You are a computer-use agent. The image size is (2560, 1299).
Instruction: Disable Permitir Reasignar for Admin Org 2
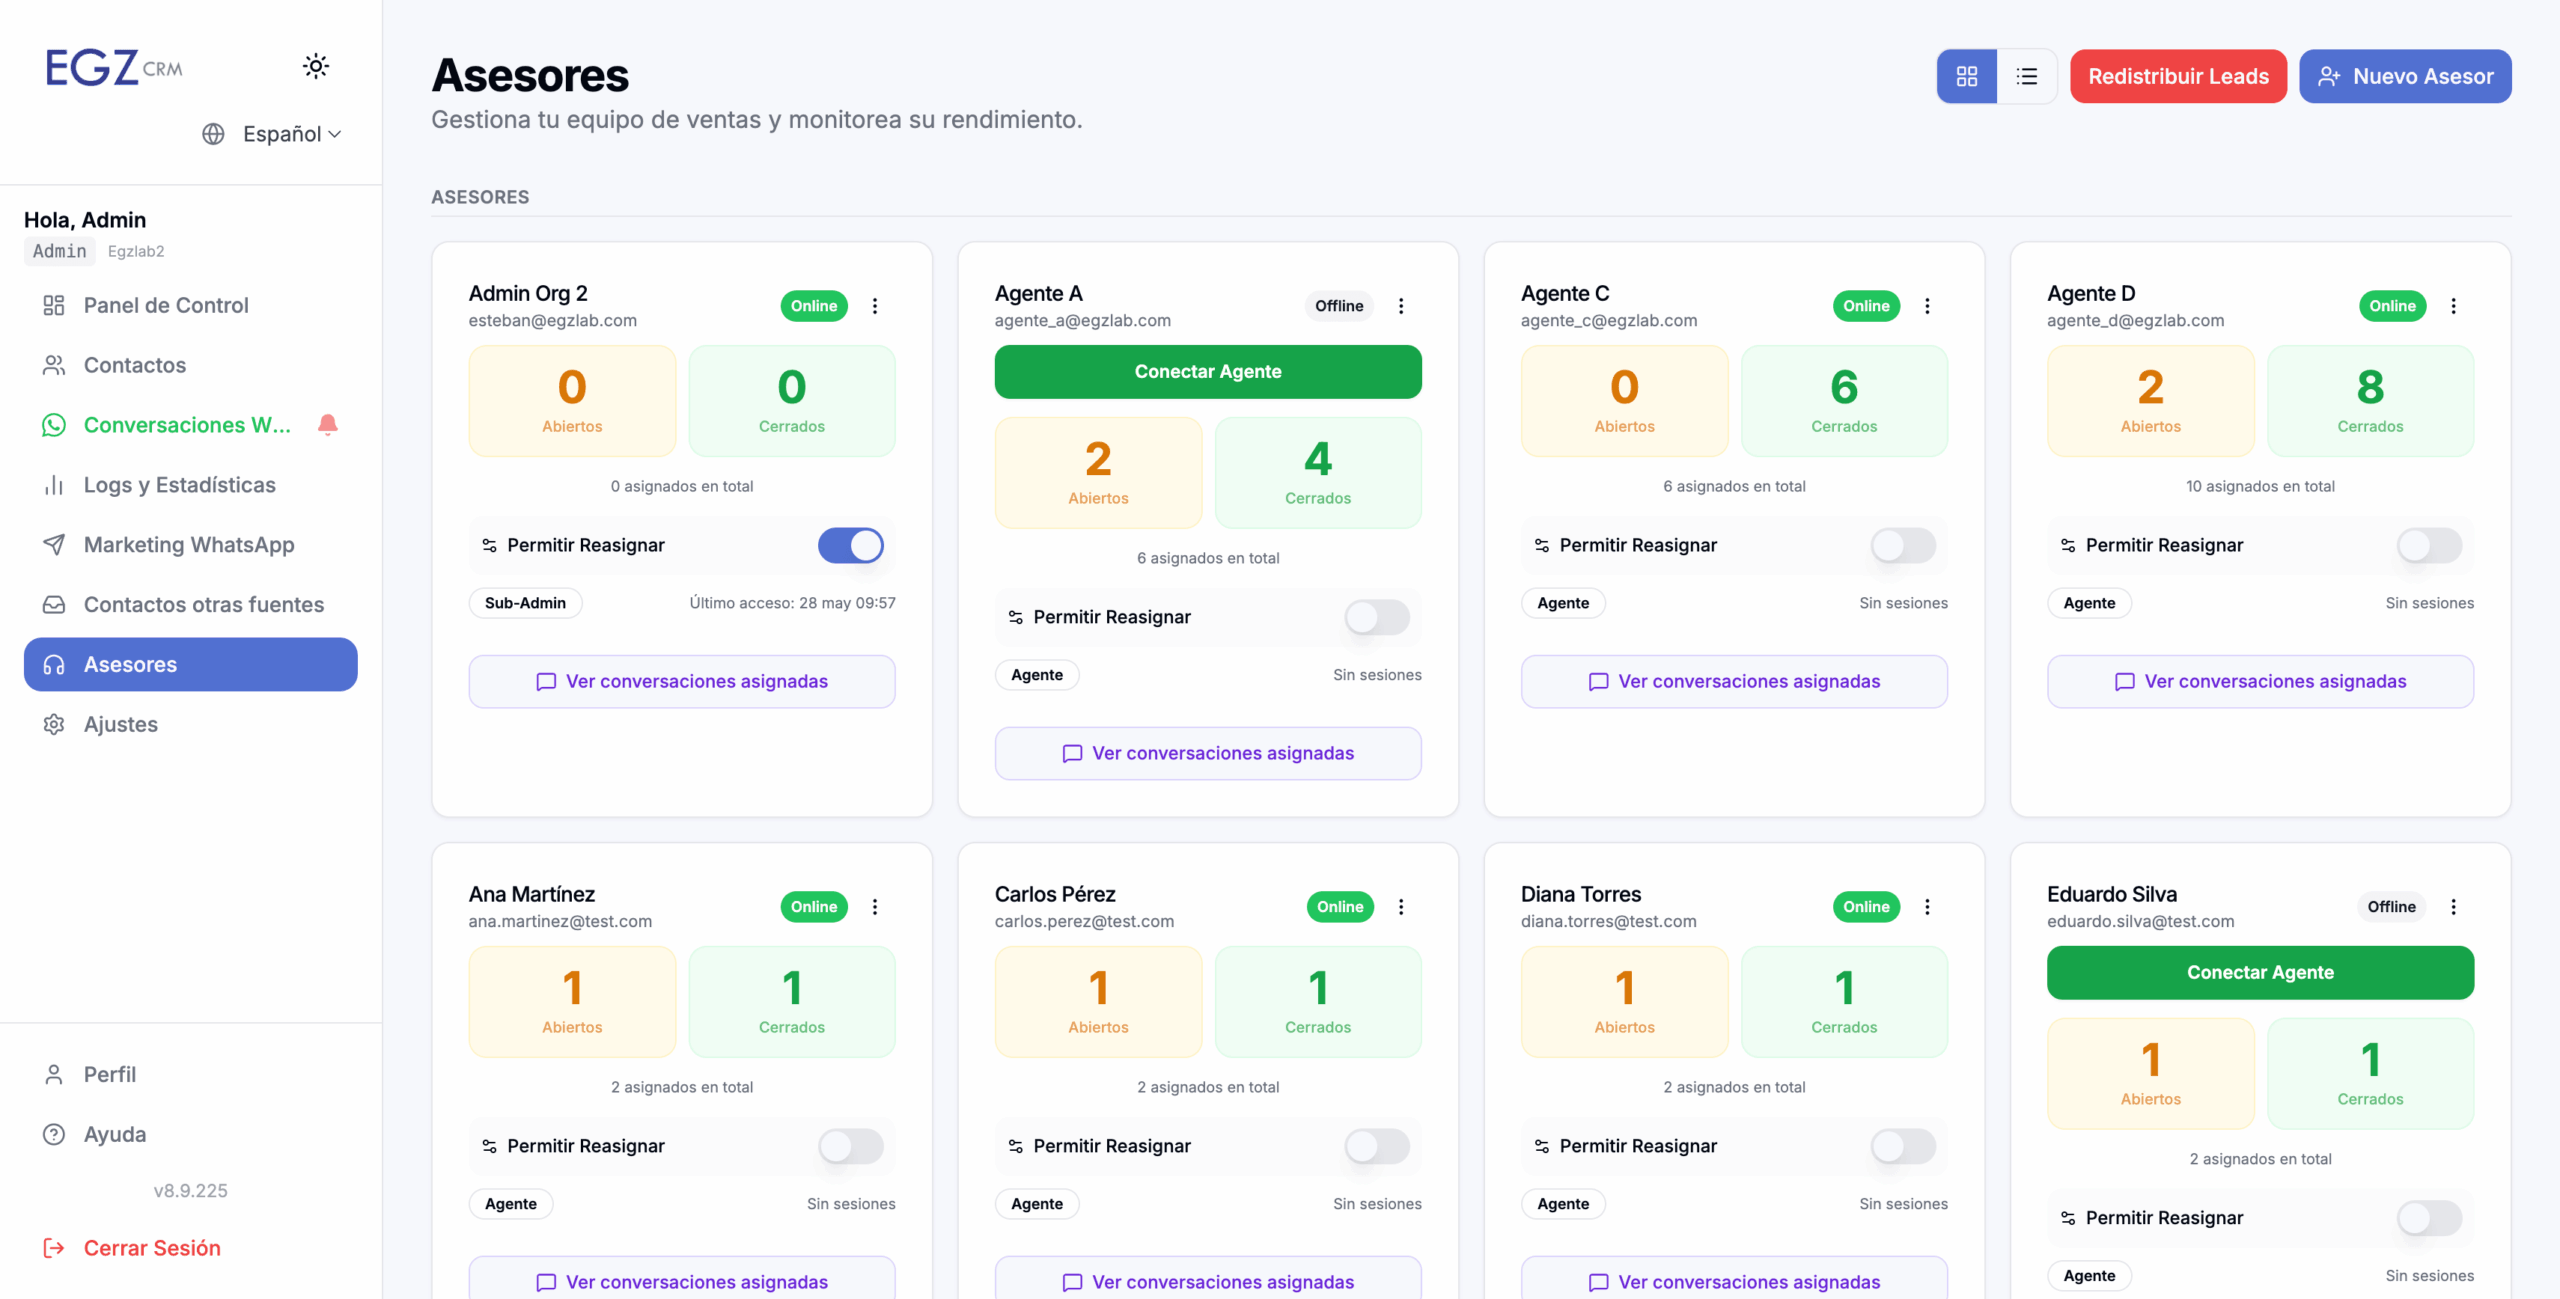click(x=851, y=545)
